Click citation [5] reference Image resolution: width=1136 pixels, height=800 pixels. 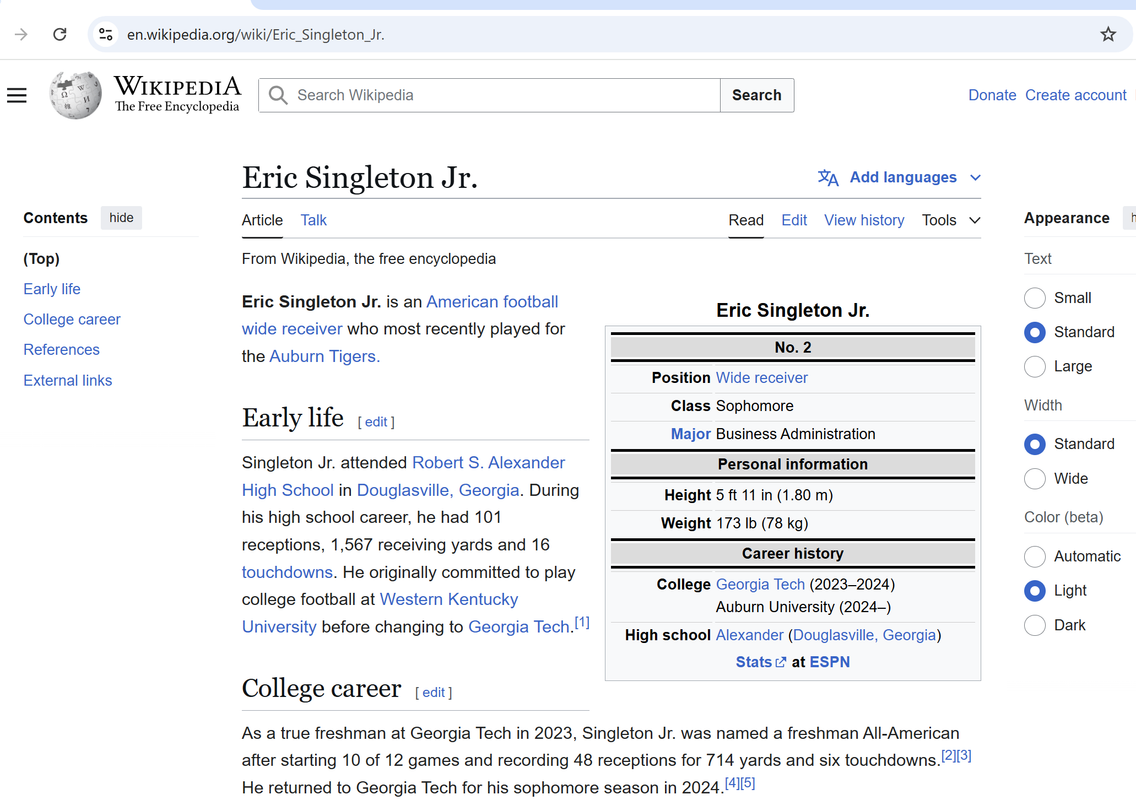click(748, 783)
